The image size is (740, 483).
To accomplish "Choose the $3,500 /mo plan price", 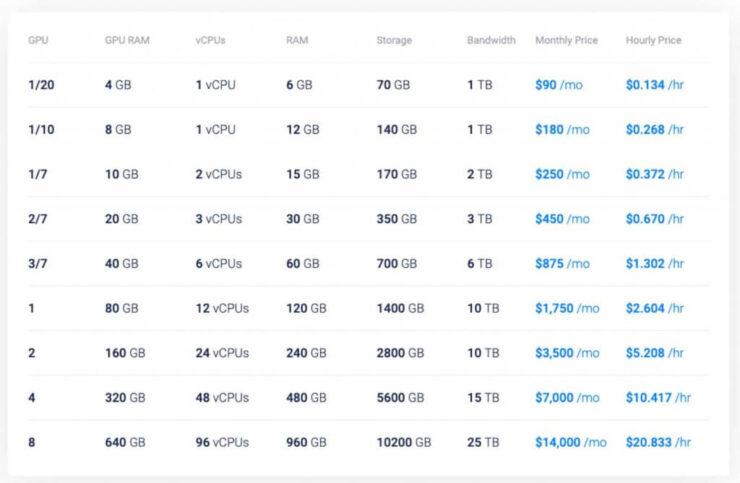I will coord(567,353).
